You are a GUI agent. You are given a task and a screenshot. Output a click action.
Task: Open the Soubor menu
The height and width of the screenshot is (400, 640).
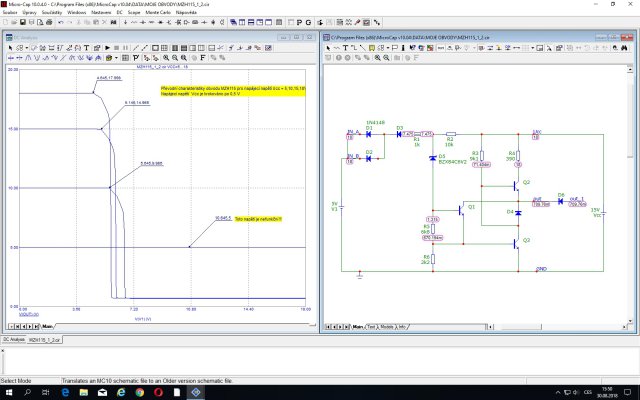(x=10, y=12)
